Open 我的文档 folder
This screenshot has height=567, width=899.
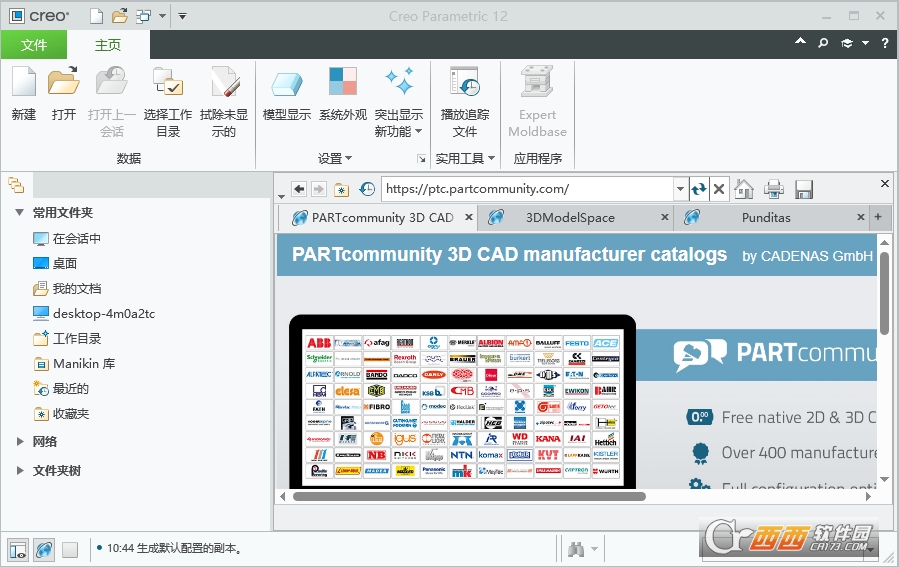tap(67, 288)
